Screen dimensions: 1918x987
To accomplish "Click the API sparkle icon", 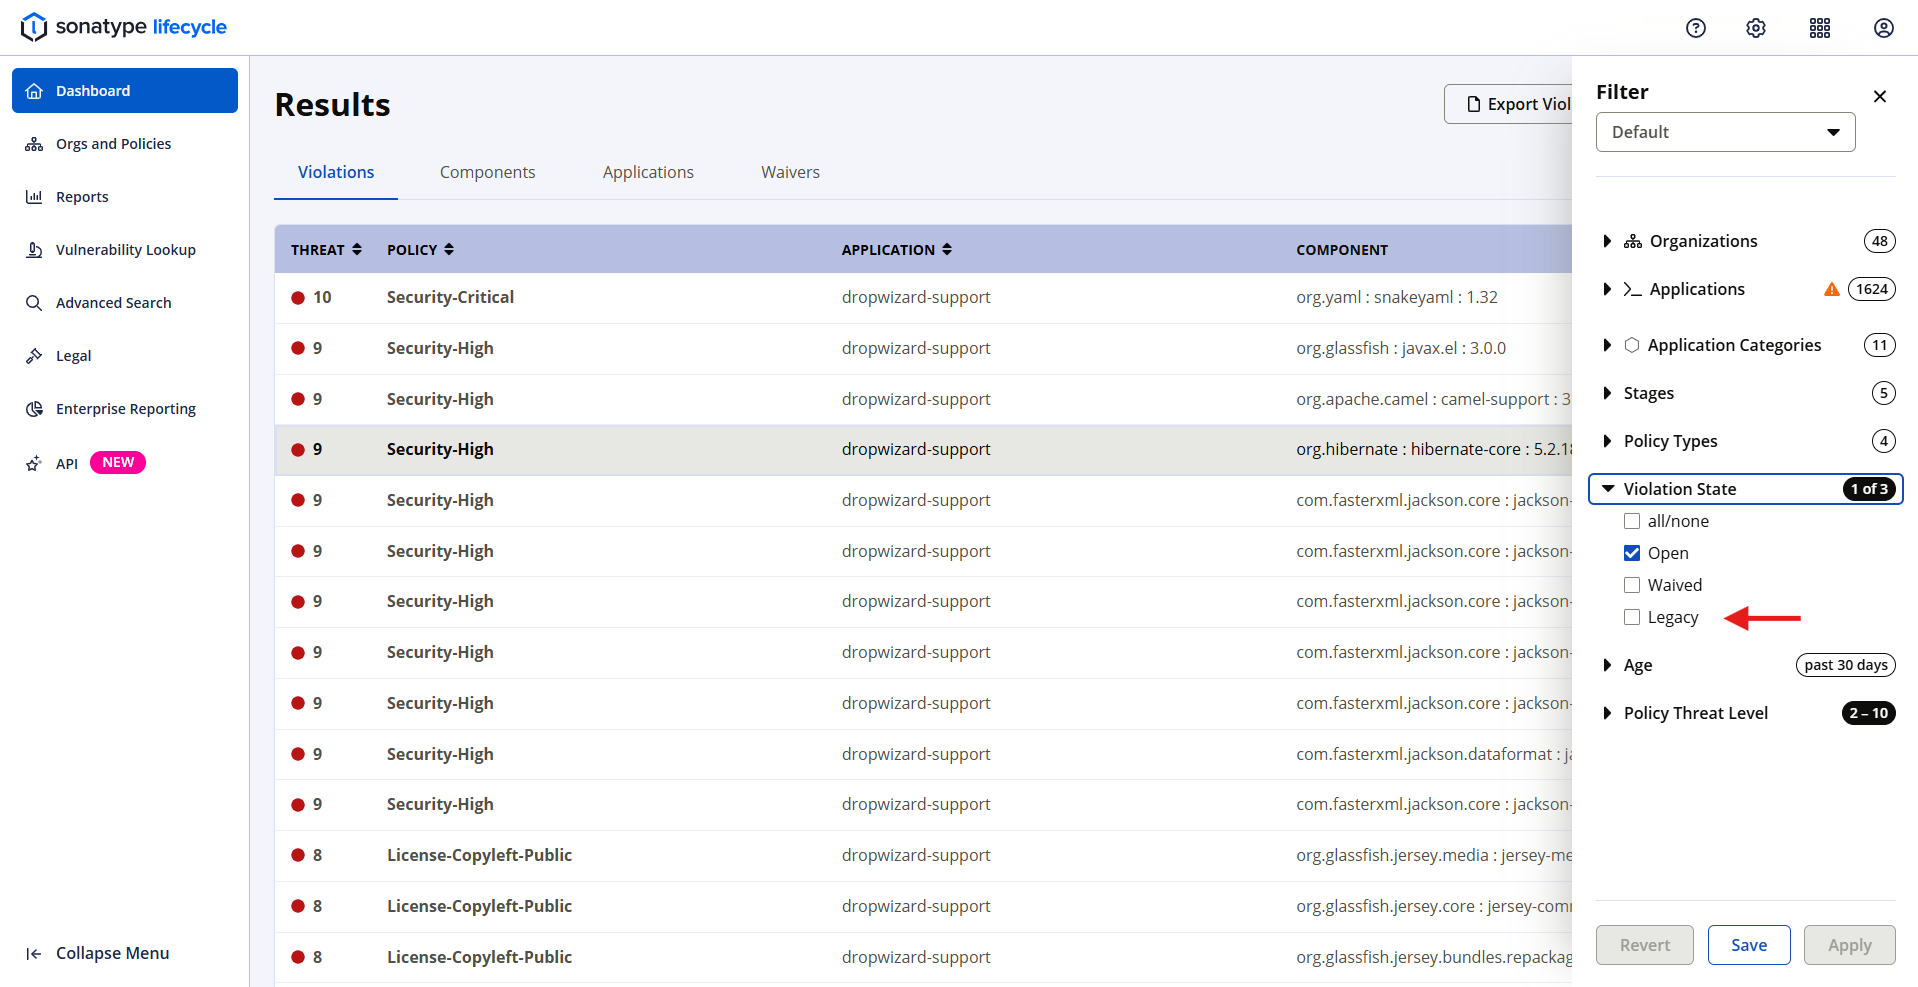I will (x=34, y=463).
